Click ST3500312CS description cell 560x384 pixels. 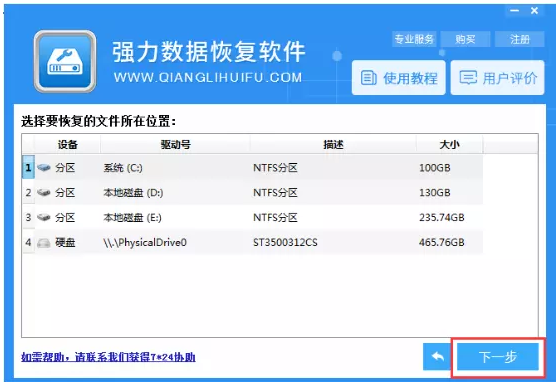coord(285,243)
